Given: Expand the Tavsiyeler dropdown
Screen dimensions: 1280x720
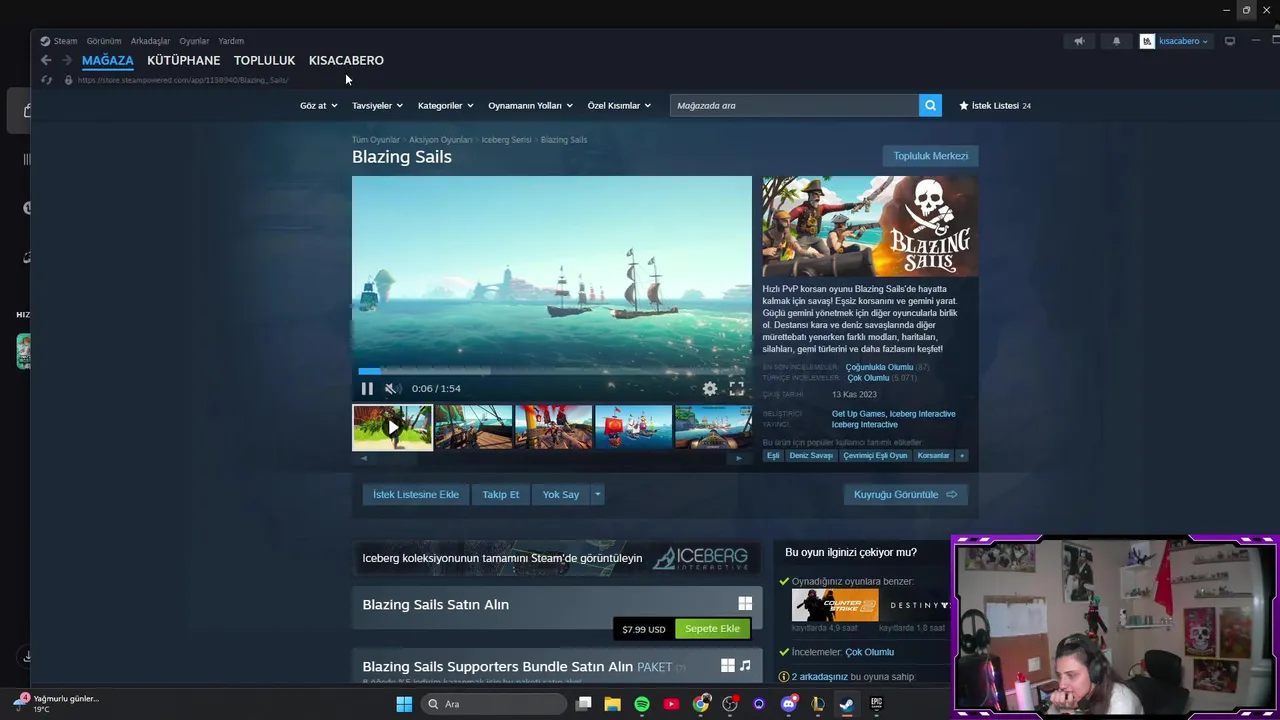Looking at the screenshot, I should [x=377, y=105].
